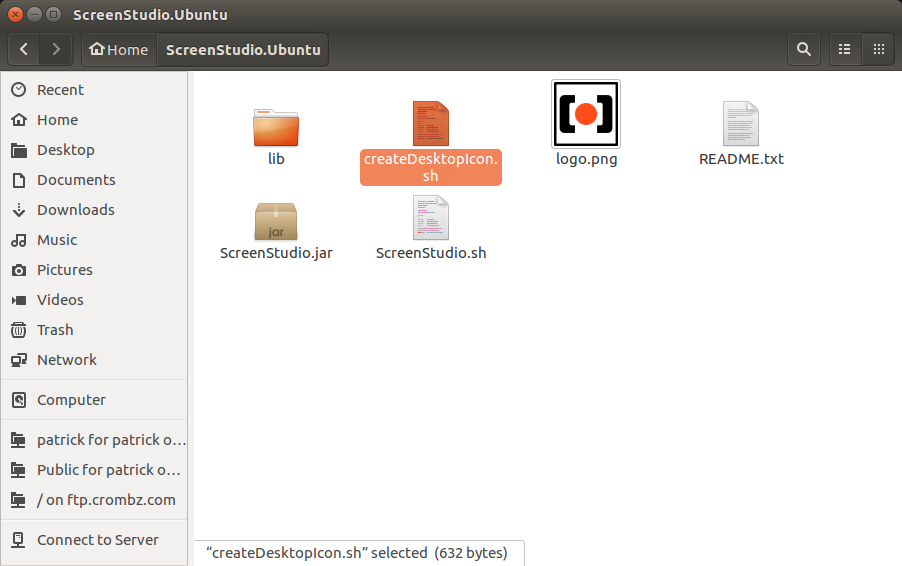Go to Music in sidebar
This screenshot has width=902, height=566.
tap(57, 240)
